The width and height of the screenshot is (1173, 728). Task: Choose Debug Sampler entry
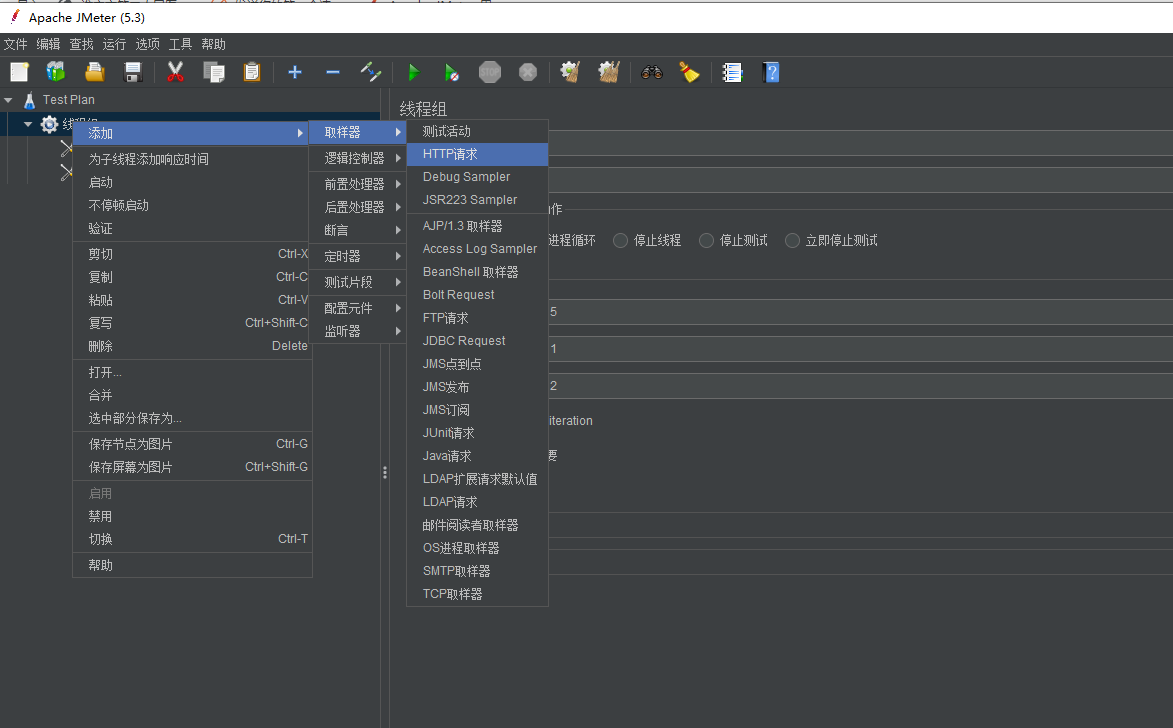[477, 177]
